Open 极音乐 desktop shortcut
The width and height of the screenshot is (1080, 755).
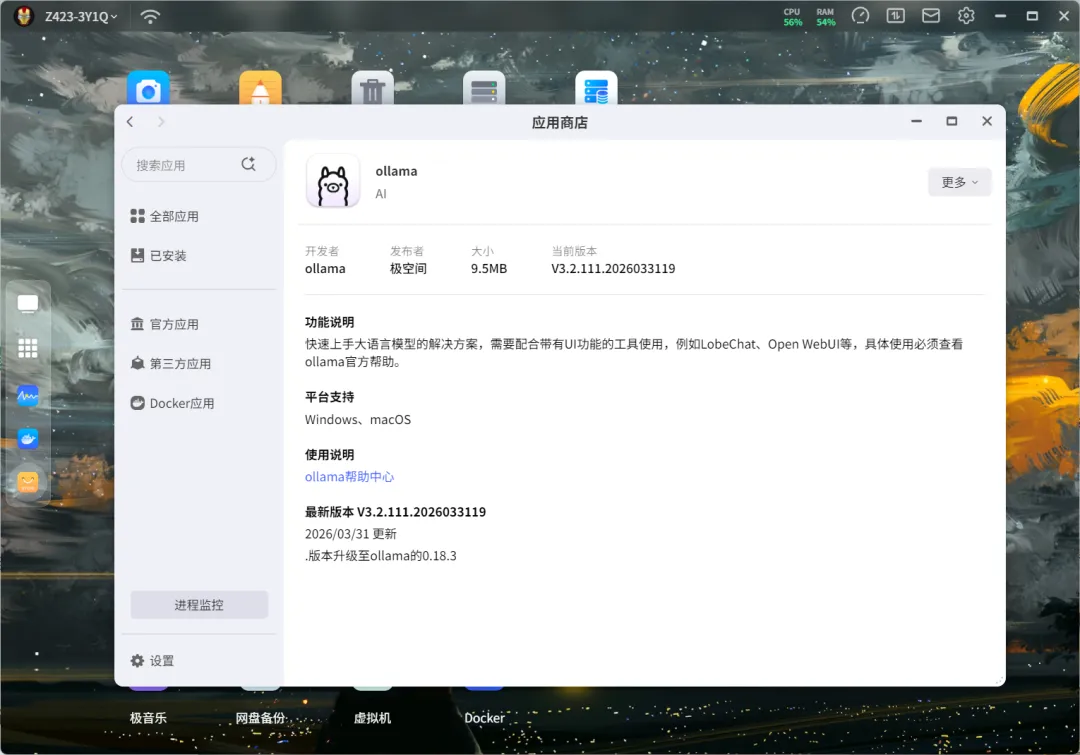tap(148, 718)
